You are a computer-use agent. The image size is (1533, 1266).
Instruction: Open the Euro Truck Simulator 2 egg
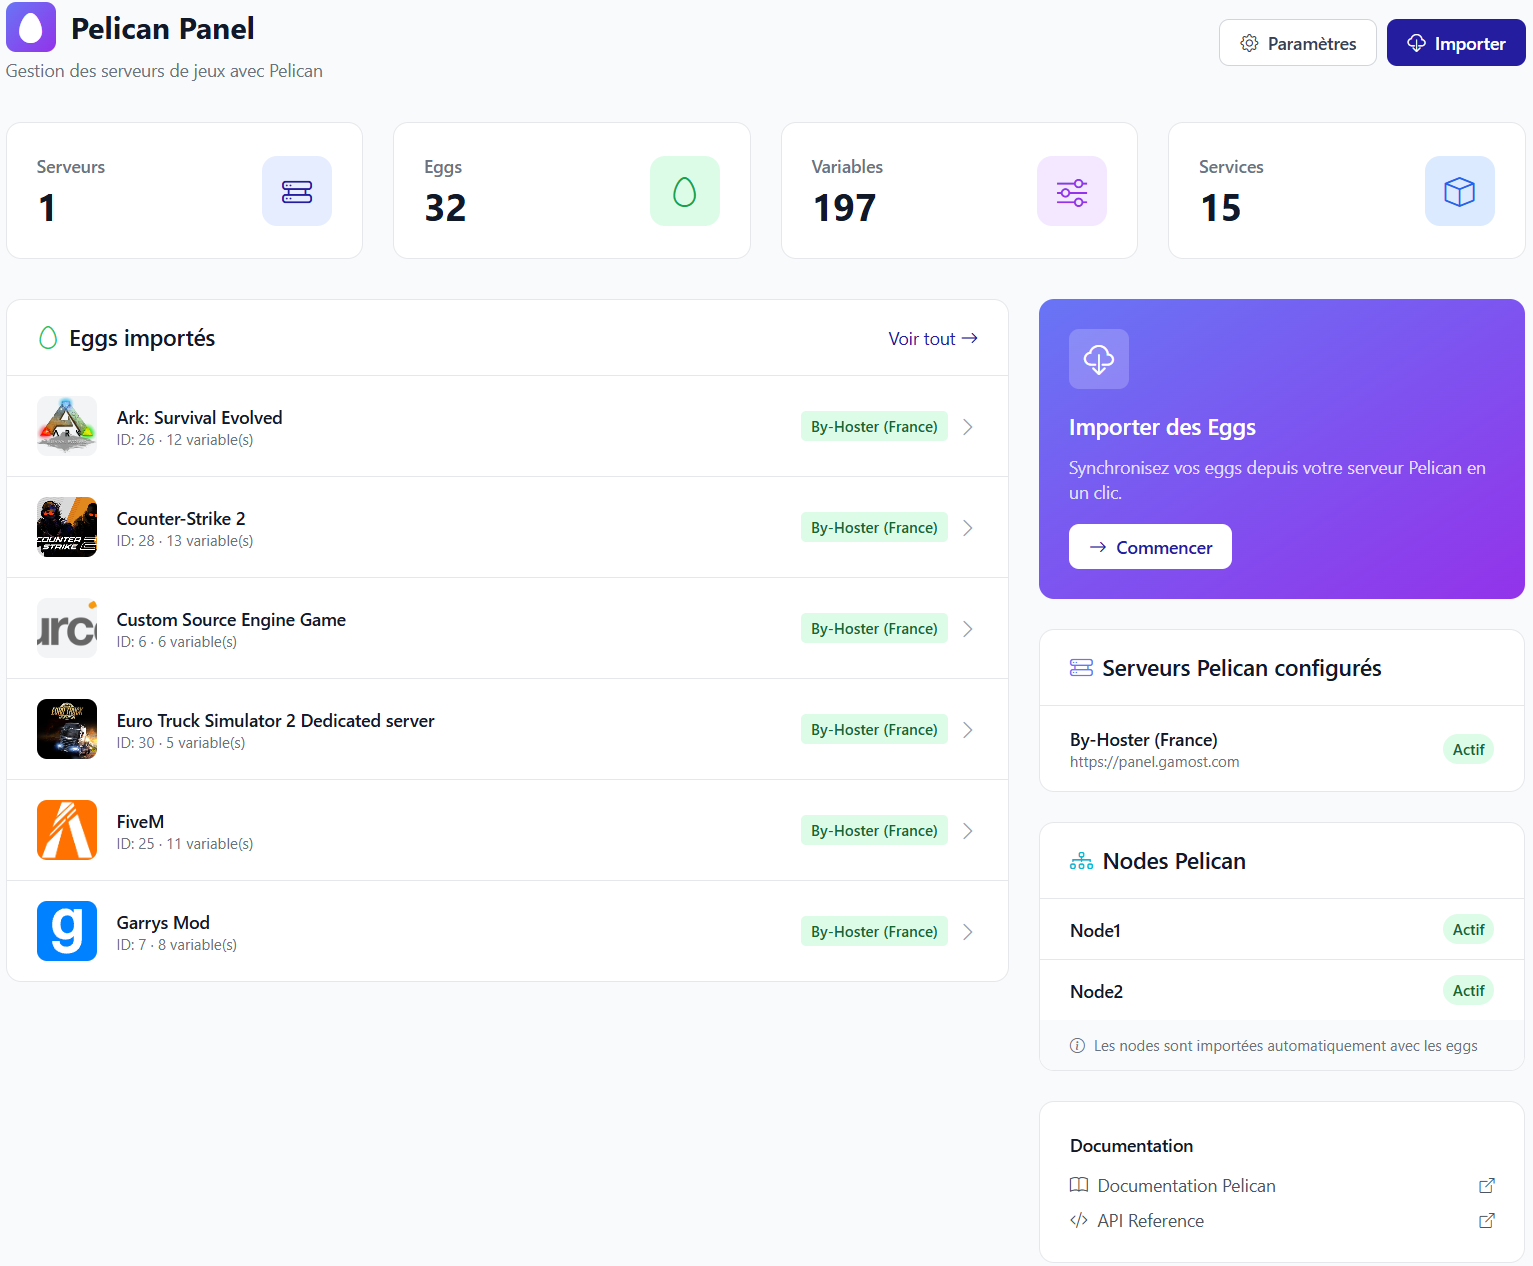tap(275, 721)
